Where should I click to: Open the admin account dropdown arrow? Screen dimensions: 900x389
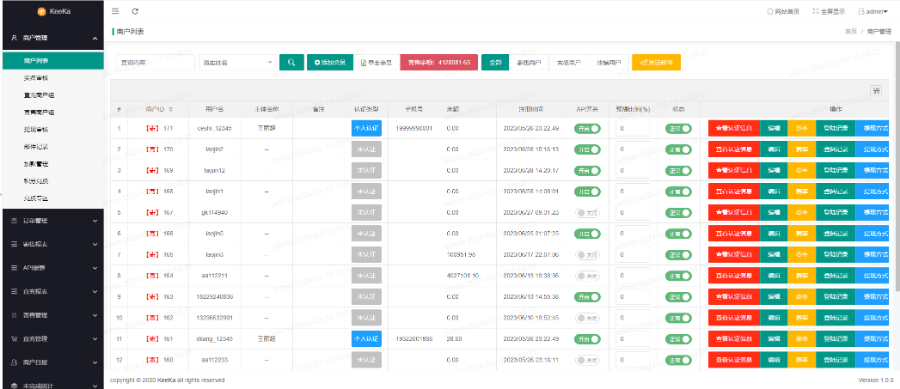click(x=885, y=11)
